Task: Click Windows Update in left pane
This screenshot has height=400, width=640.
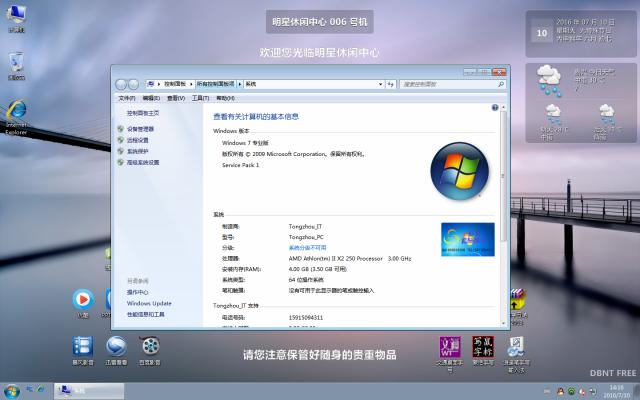Action: coord(148,303)
